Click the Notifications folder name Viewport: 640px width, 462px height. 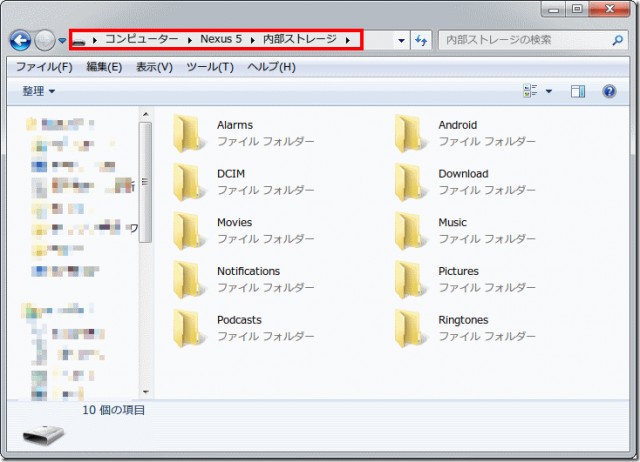pos(248,271)
